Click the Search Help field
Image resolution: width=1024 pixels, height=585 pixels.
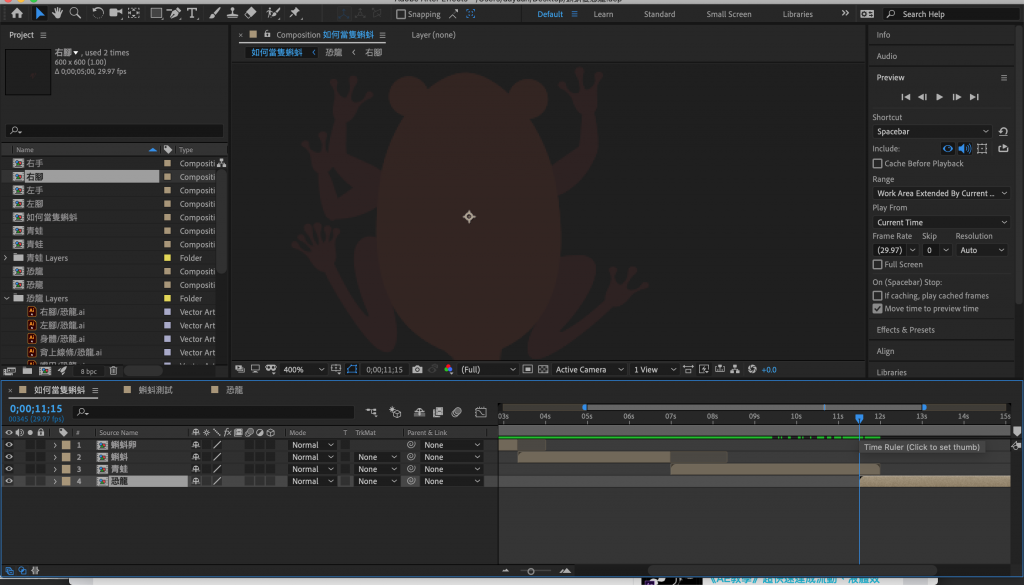coord(952,14)
